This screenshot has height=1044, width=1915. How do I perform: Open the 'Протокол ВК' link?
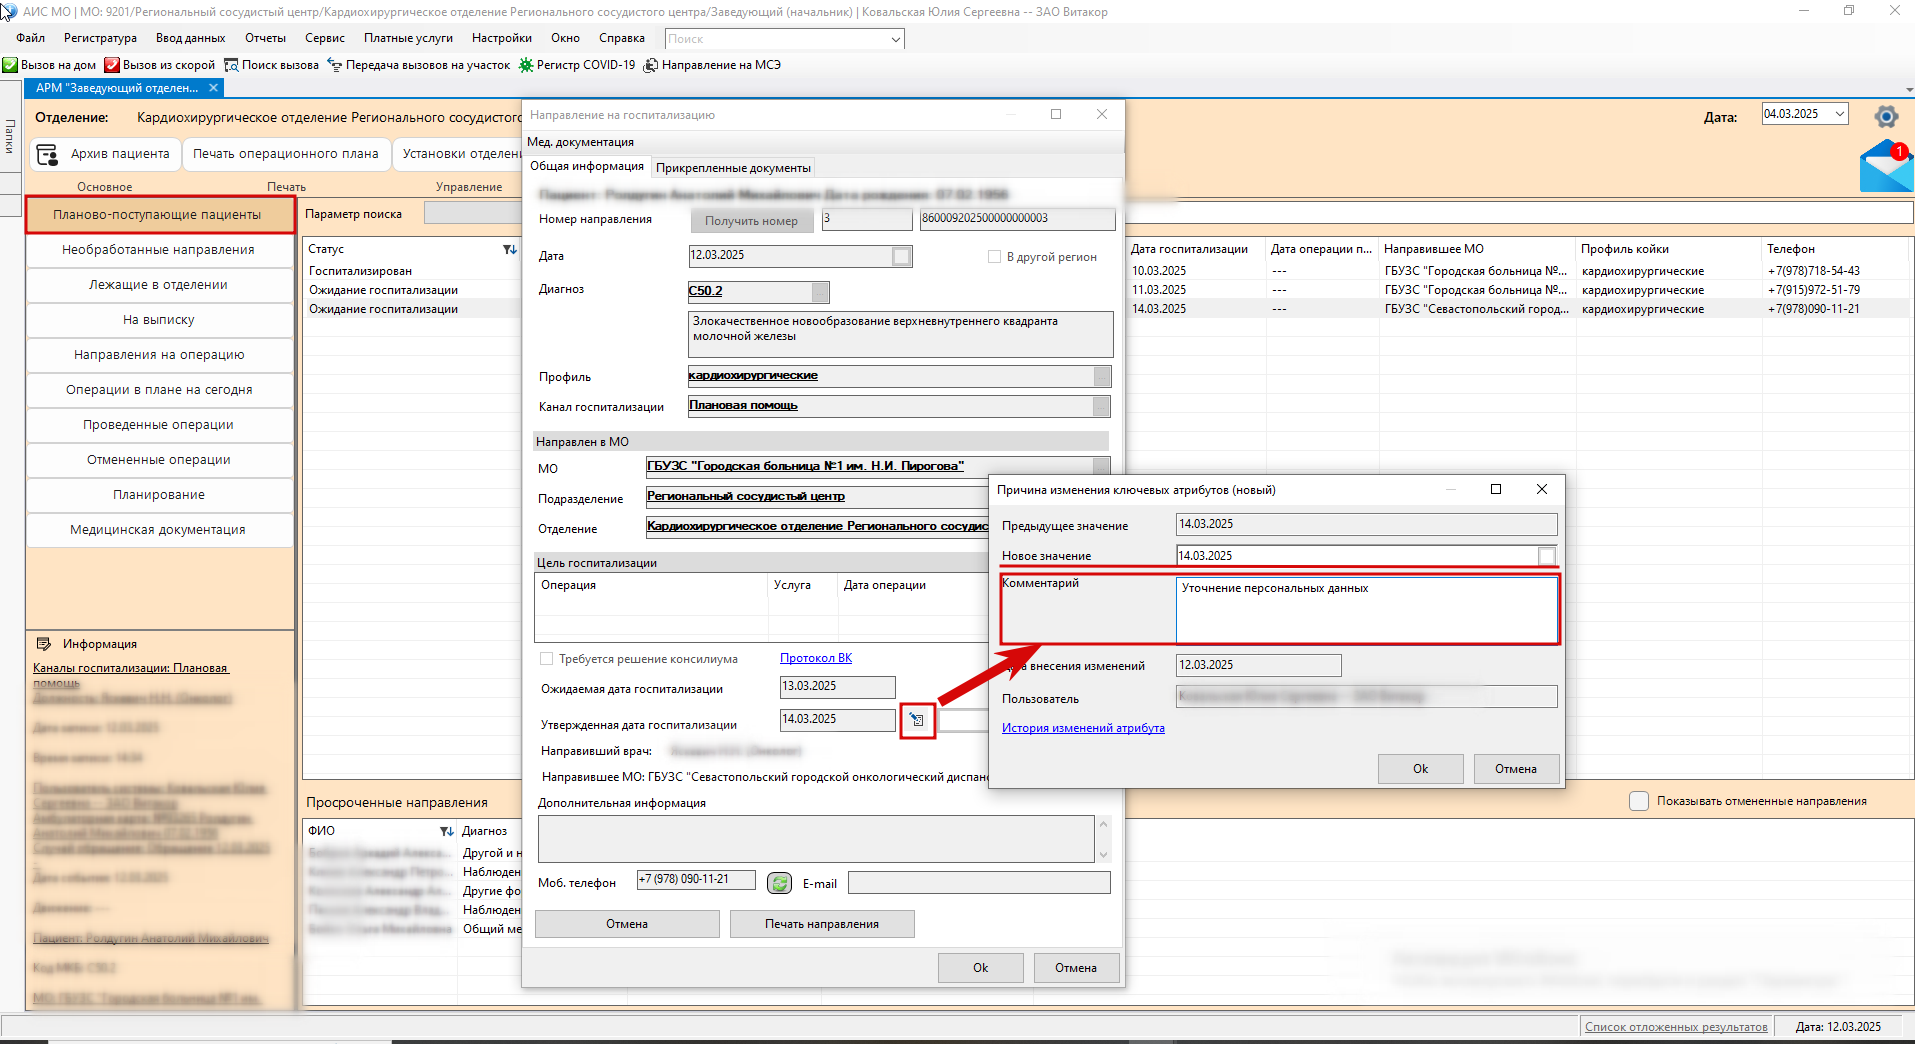click(x=816, y=658)
